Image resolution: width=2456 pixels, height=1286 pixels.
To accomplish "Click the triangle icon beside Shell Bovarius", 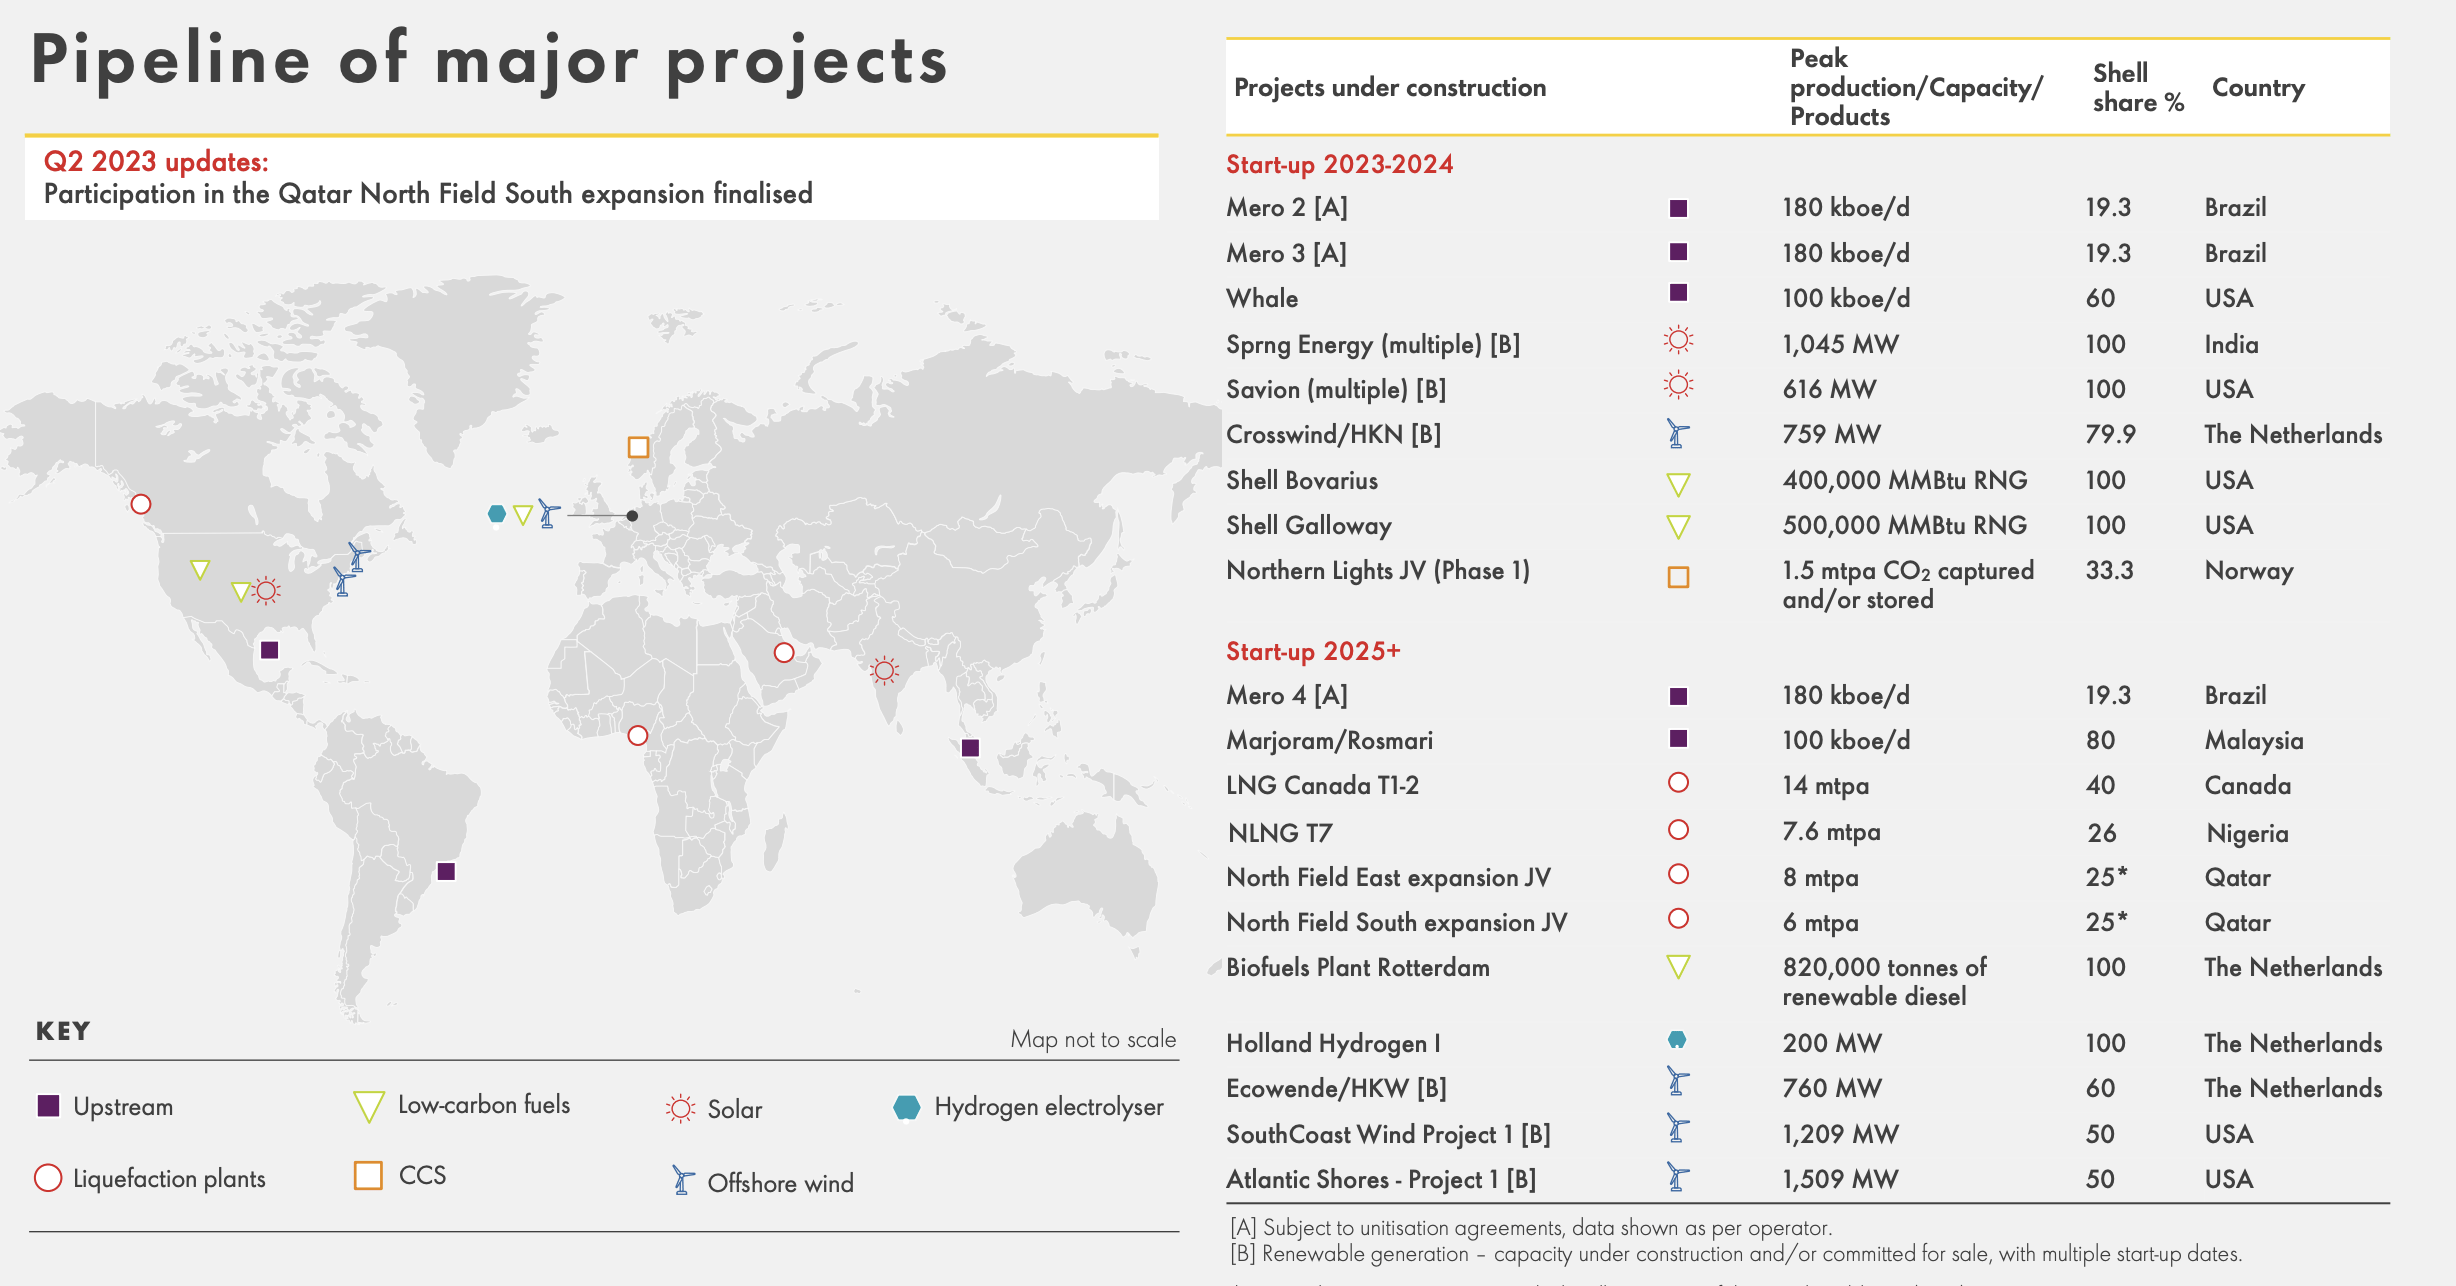I will tap(1679, 484).
